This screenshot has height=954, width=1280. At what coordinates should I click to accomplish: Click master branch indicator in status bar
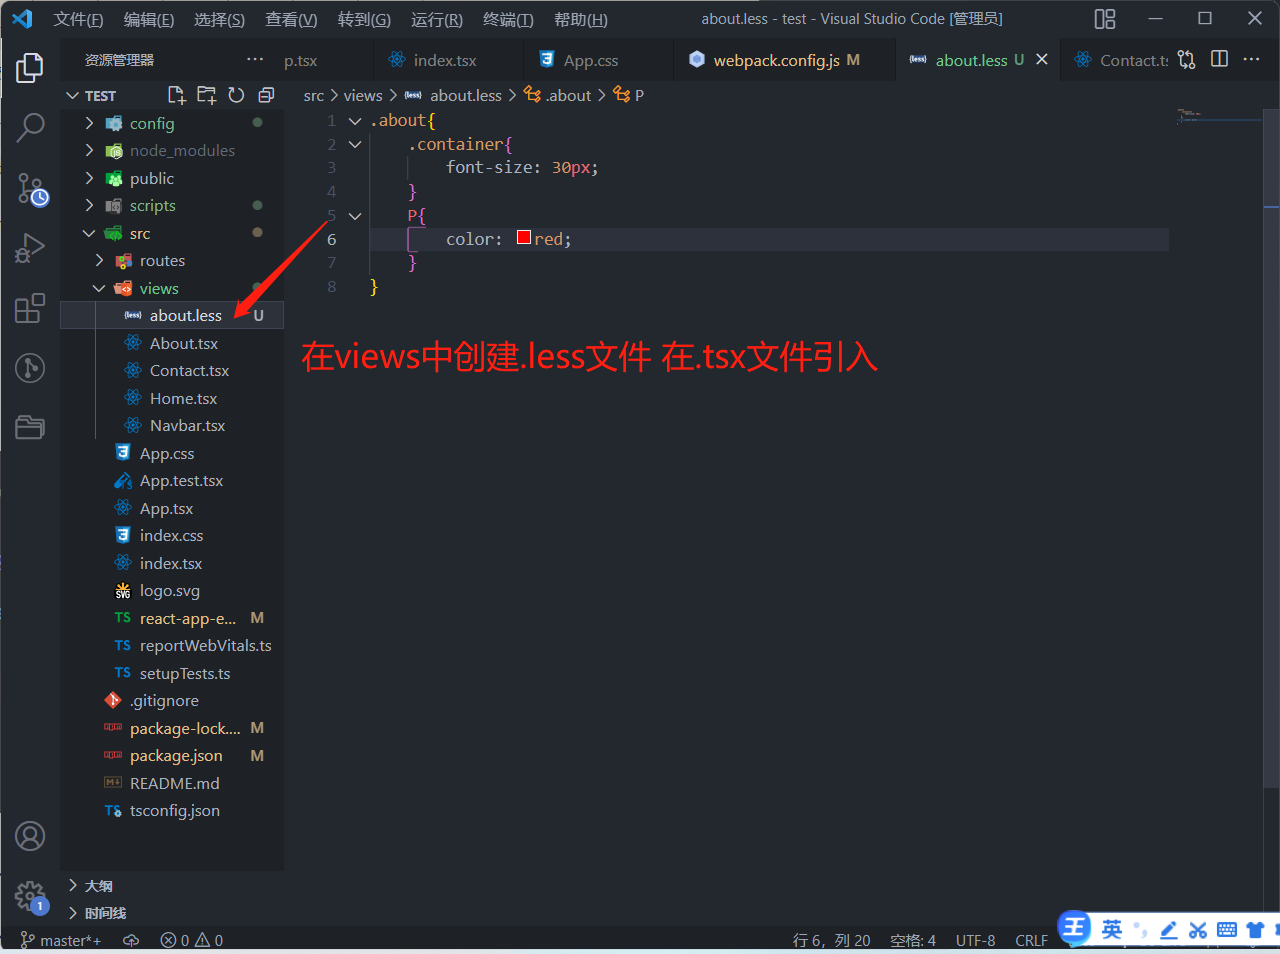click(61, 940)
